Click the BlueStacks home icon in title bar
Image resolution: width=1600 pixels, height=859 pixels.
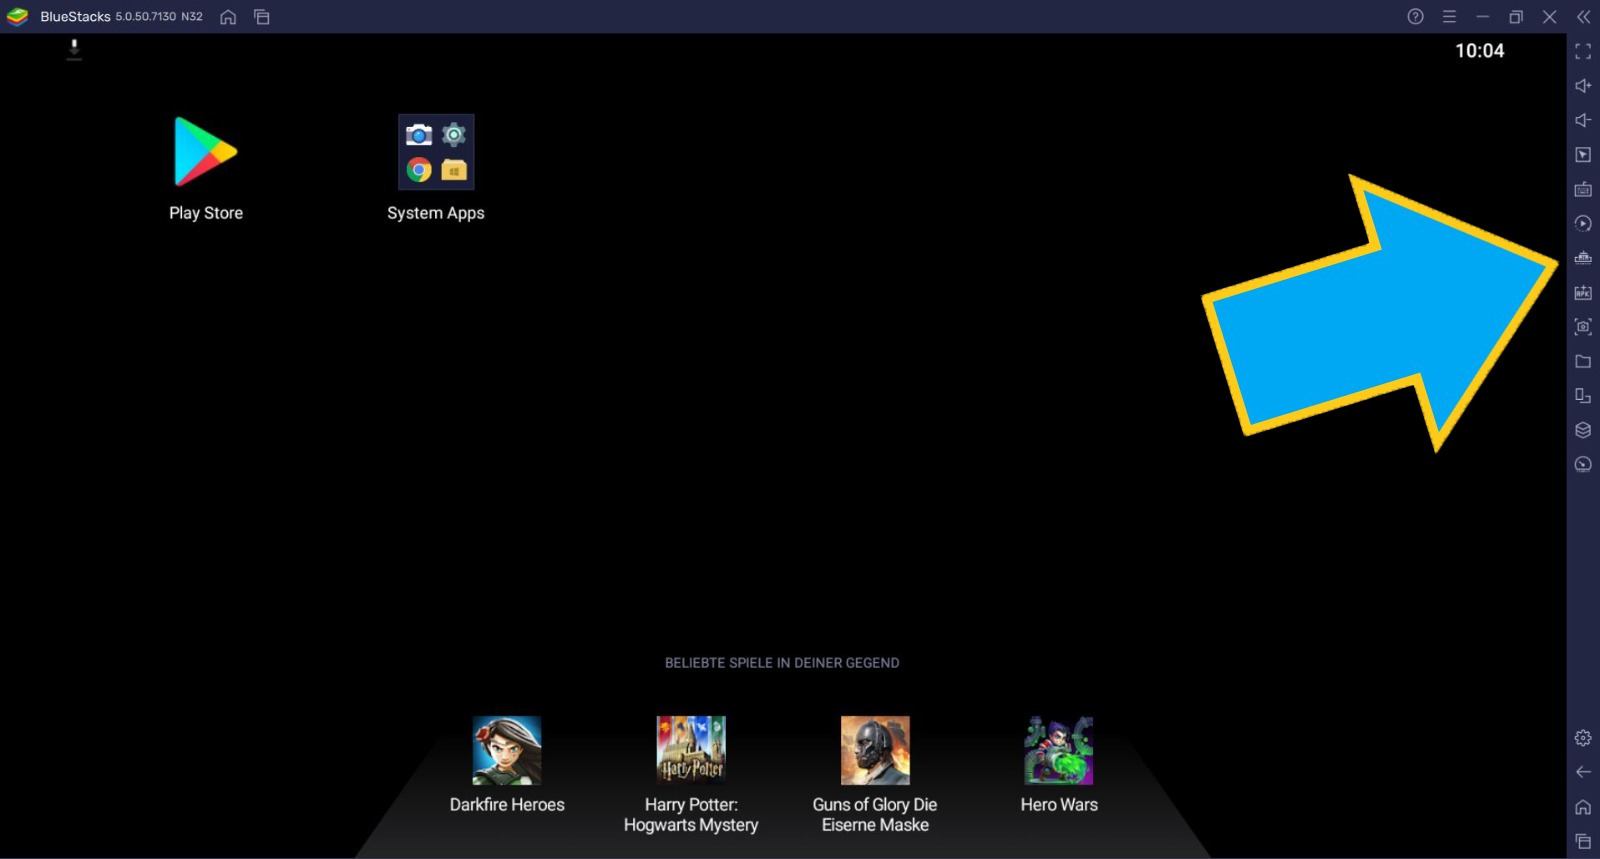[x=228, y=17]
